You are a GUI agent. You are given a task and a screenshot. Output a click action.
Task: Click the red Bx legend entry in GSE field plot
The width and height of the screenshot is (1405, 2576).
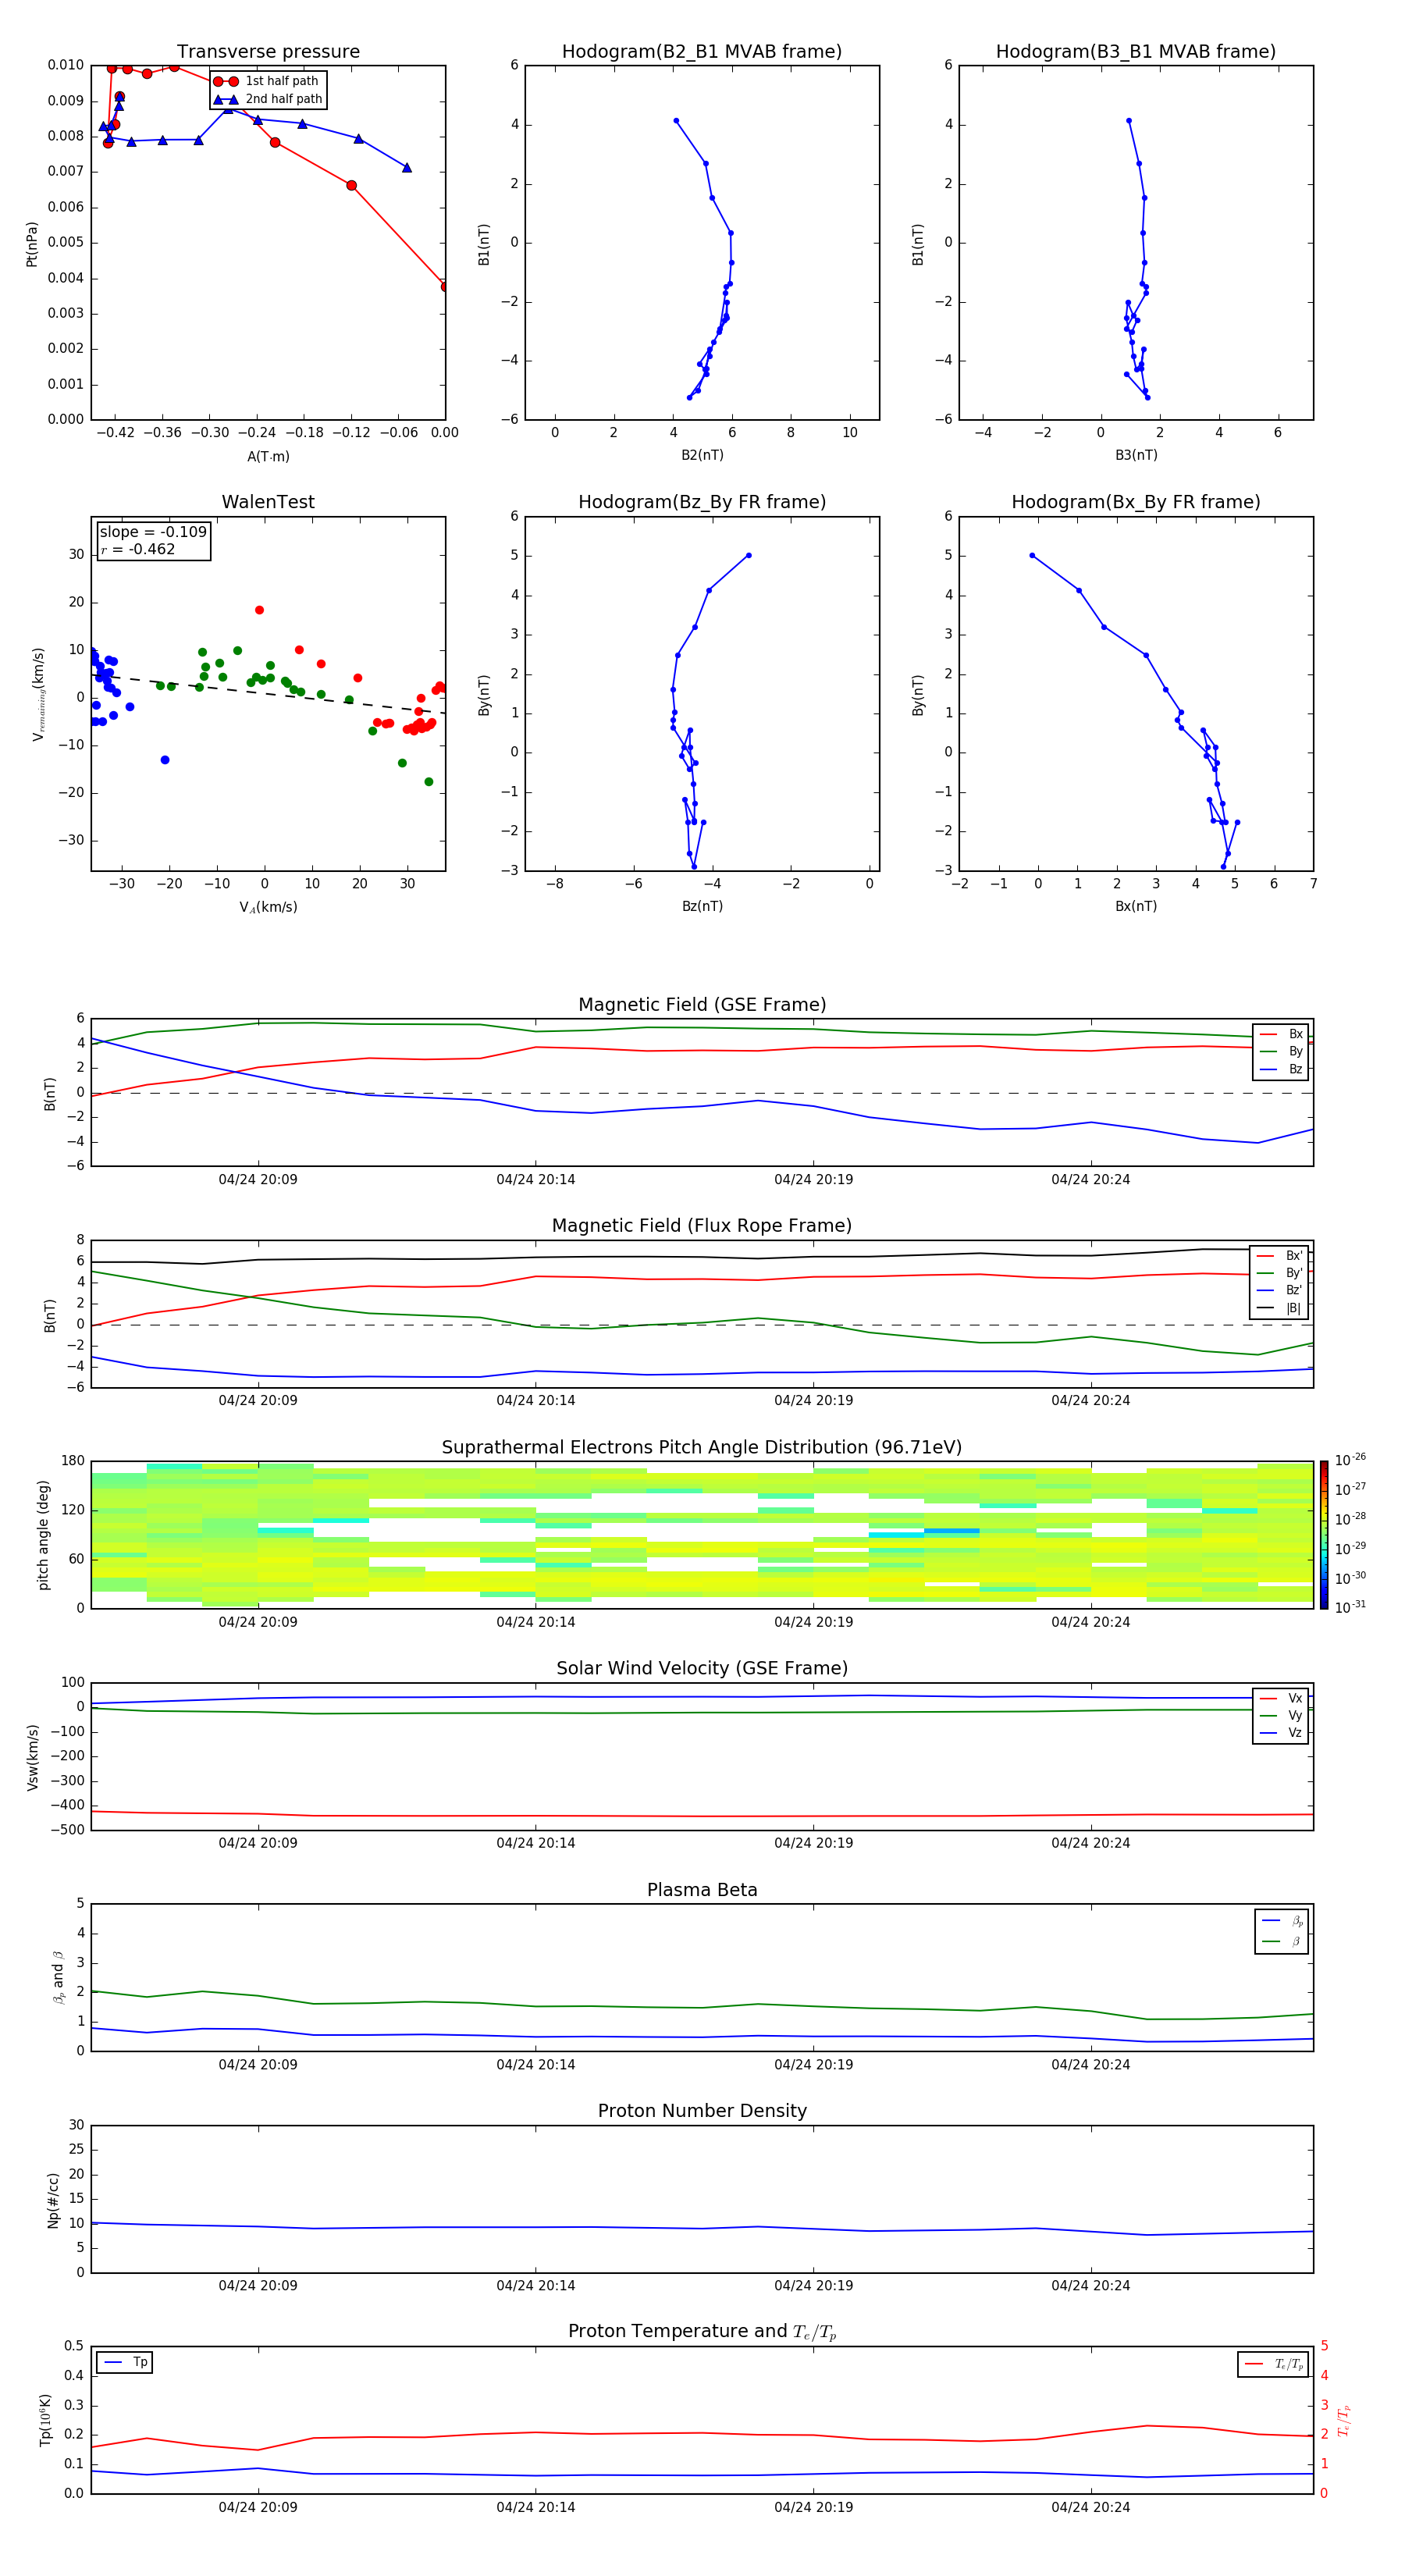click(1281, 1034)
